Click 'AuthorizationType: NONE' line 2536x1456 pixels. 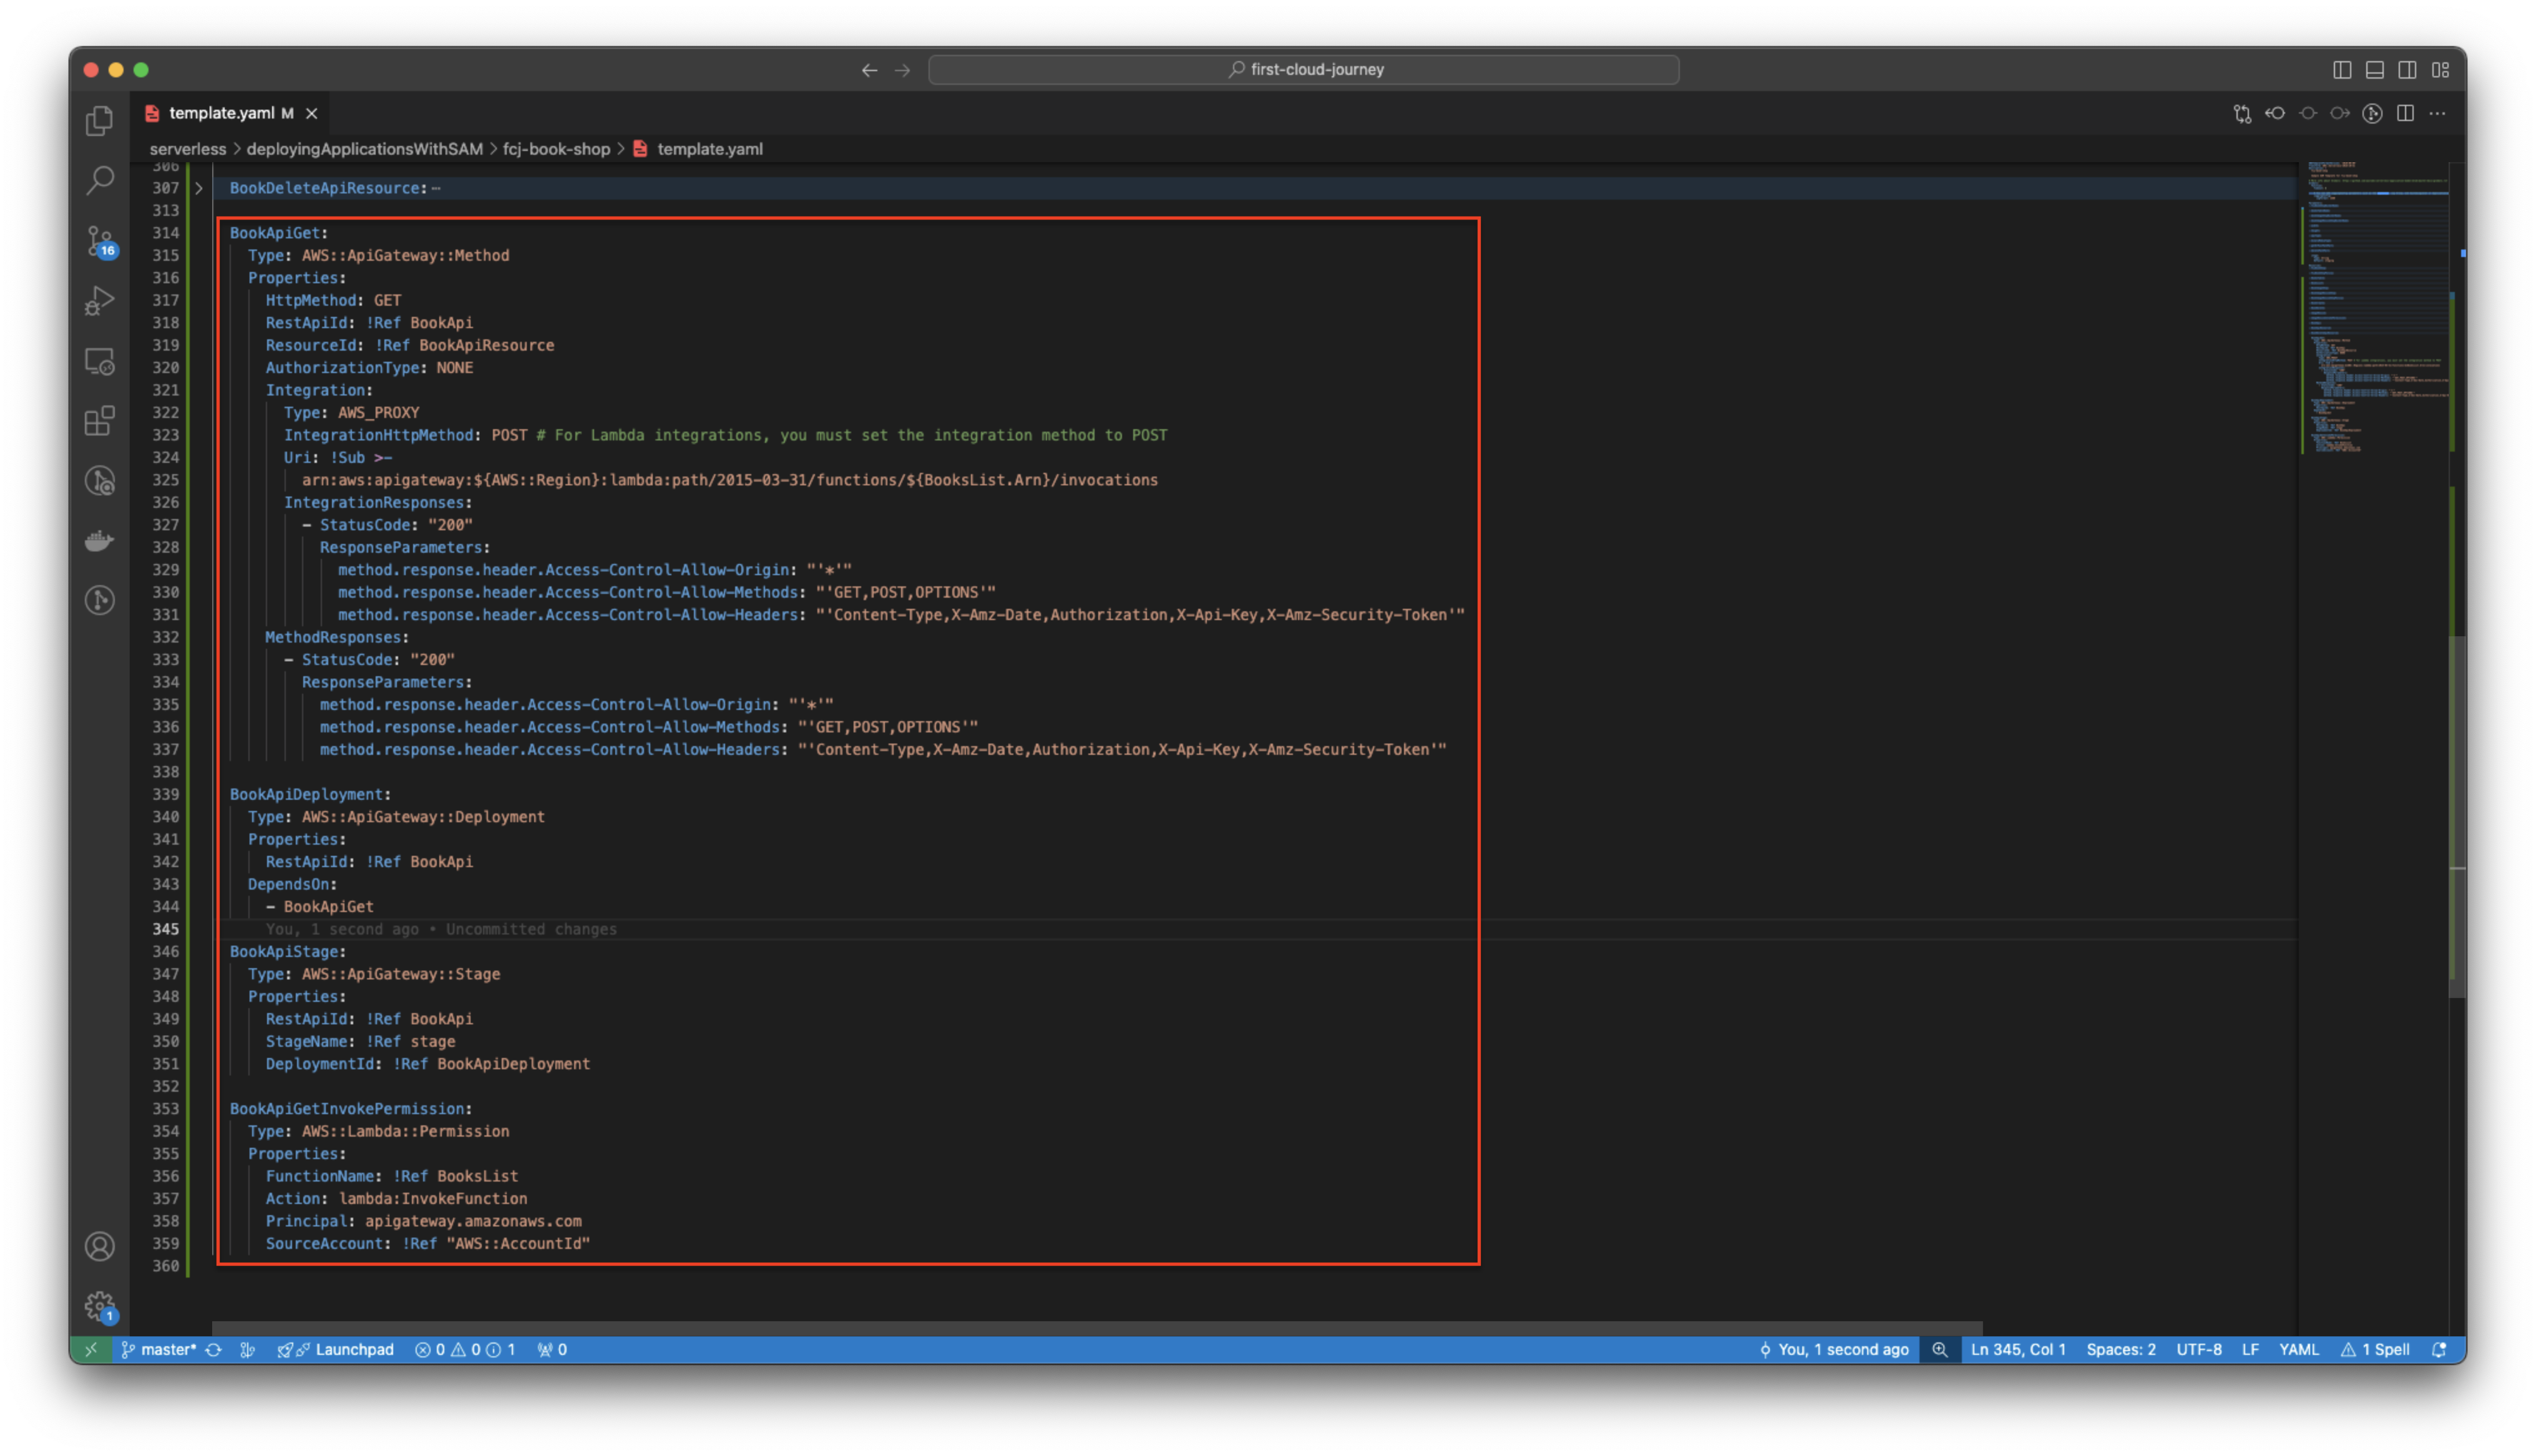369,368
